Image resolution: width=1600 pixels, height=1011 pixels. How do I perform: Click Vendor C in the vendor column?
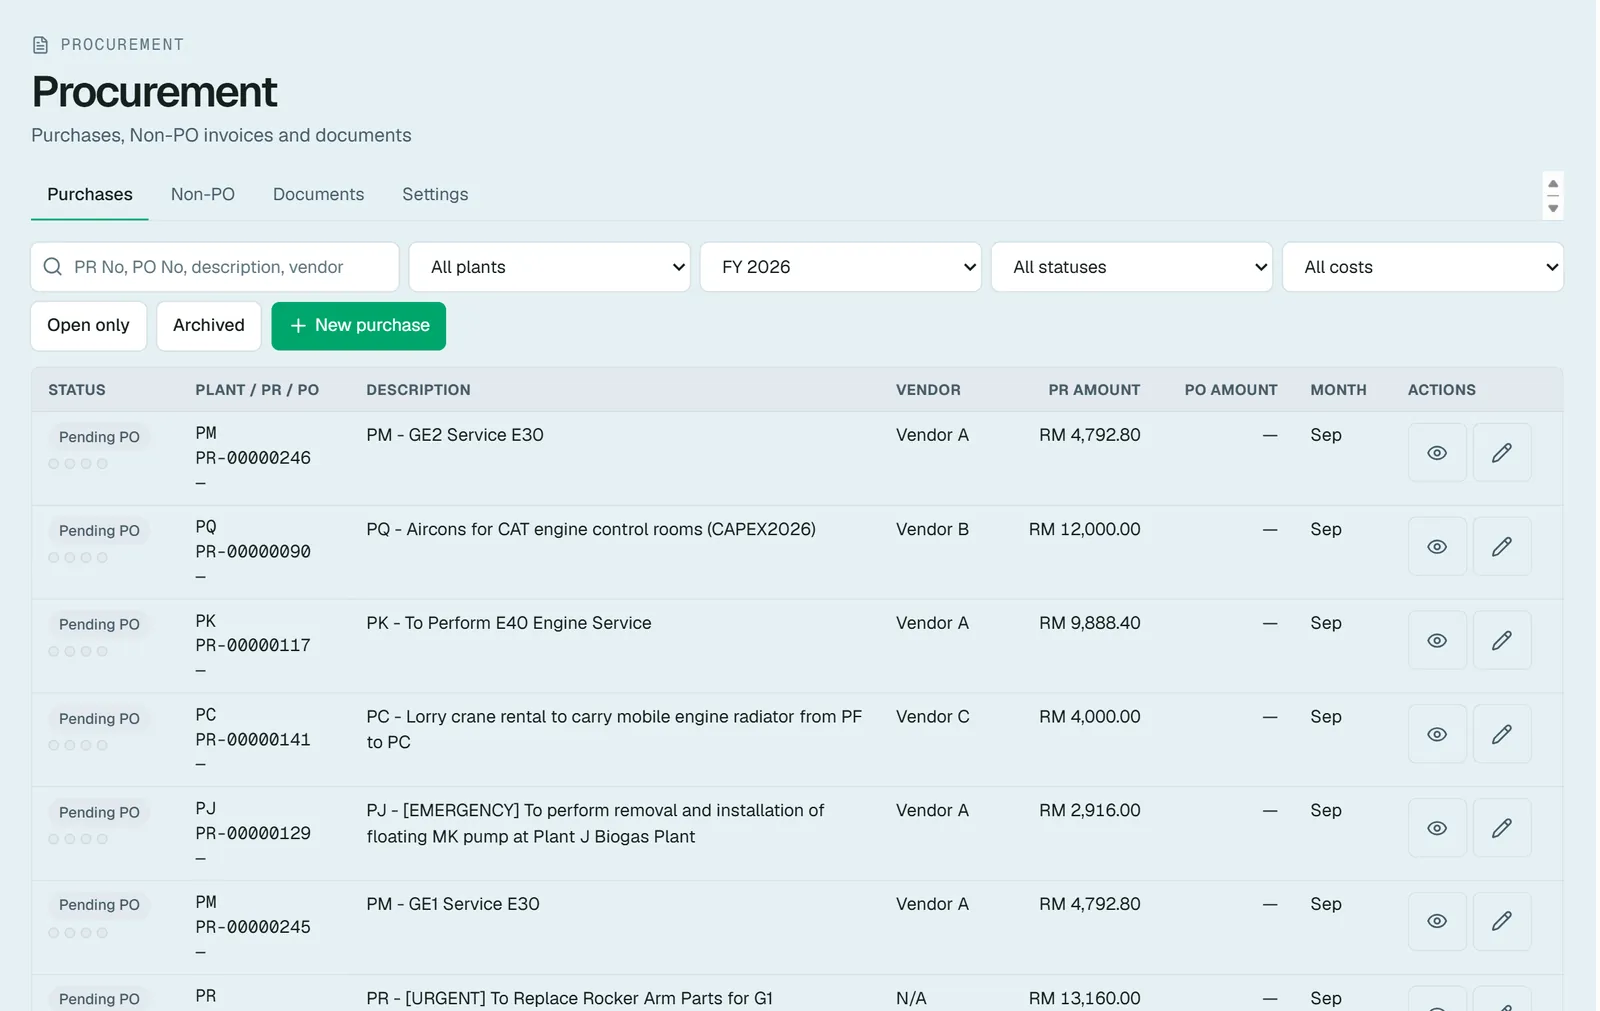[x=932, y=717]
